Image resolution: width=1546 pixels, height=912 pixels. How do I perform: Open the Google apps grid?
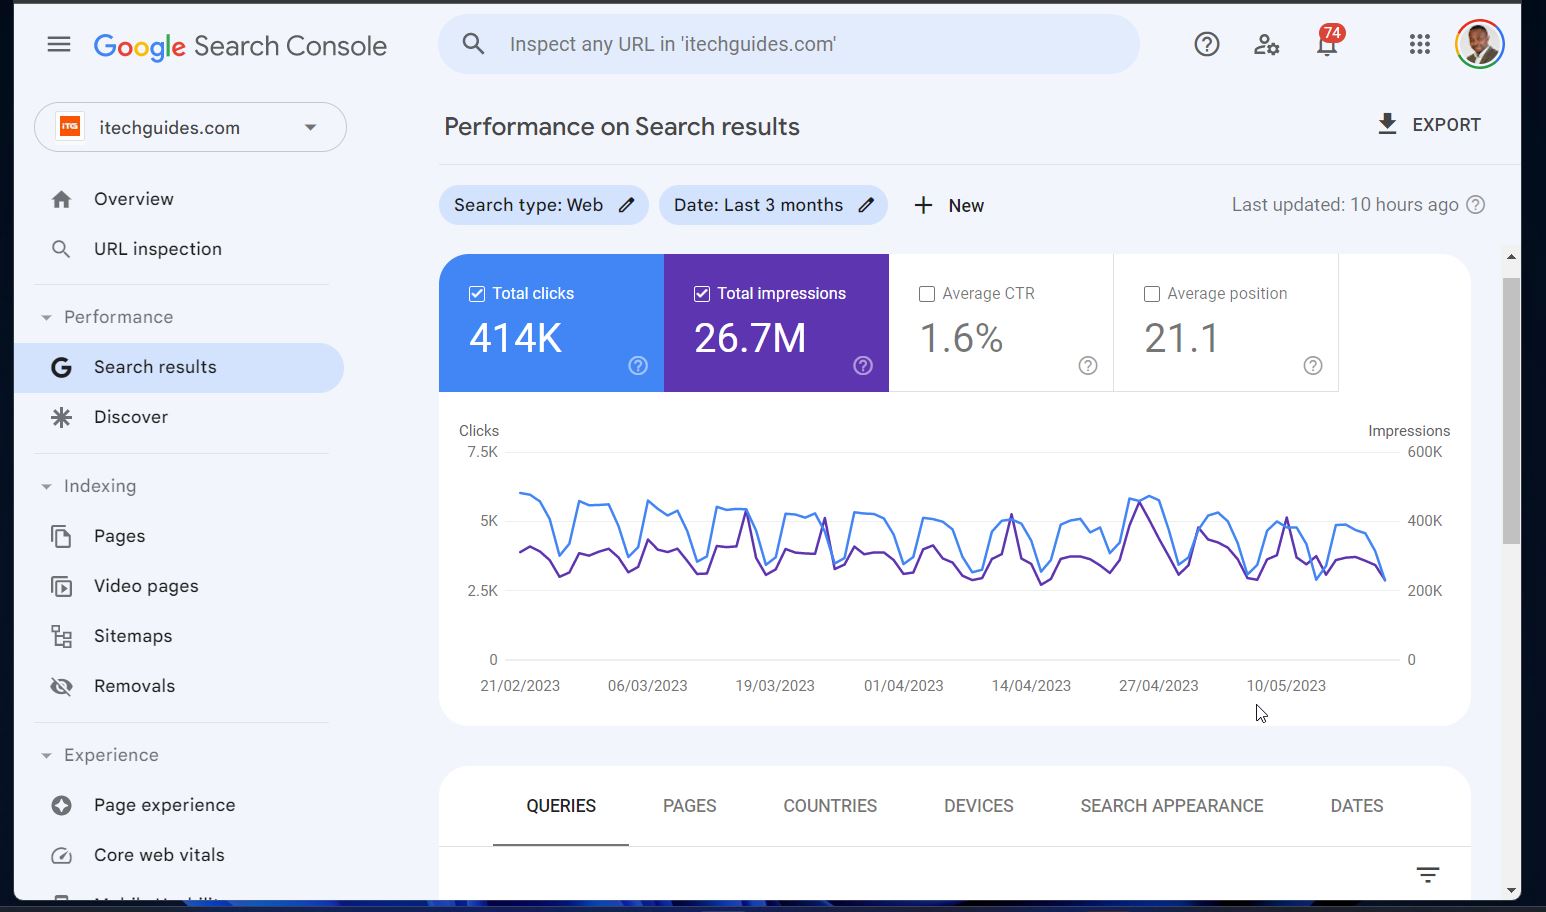pyautogui.click(x=1420, y=44)
